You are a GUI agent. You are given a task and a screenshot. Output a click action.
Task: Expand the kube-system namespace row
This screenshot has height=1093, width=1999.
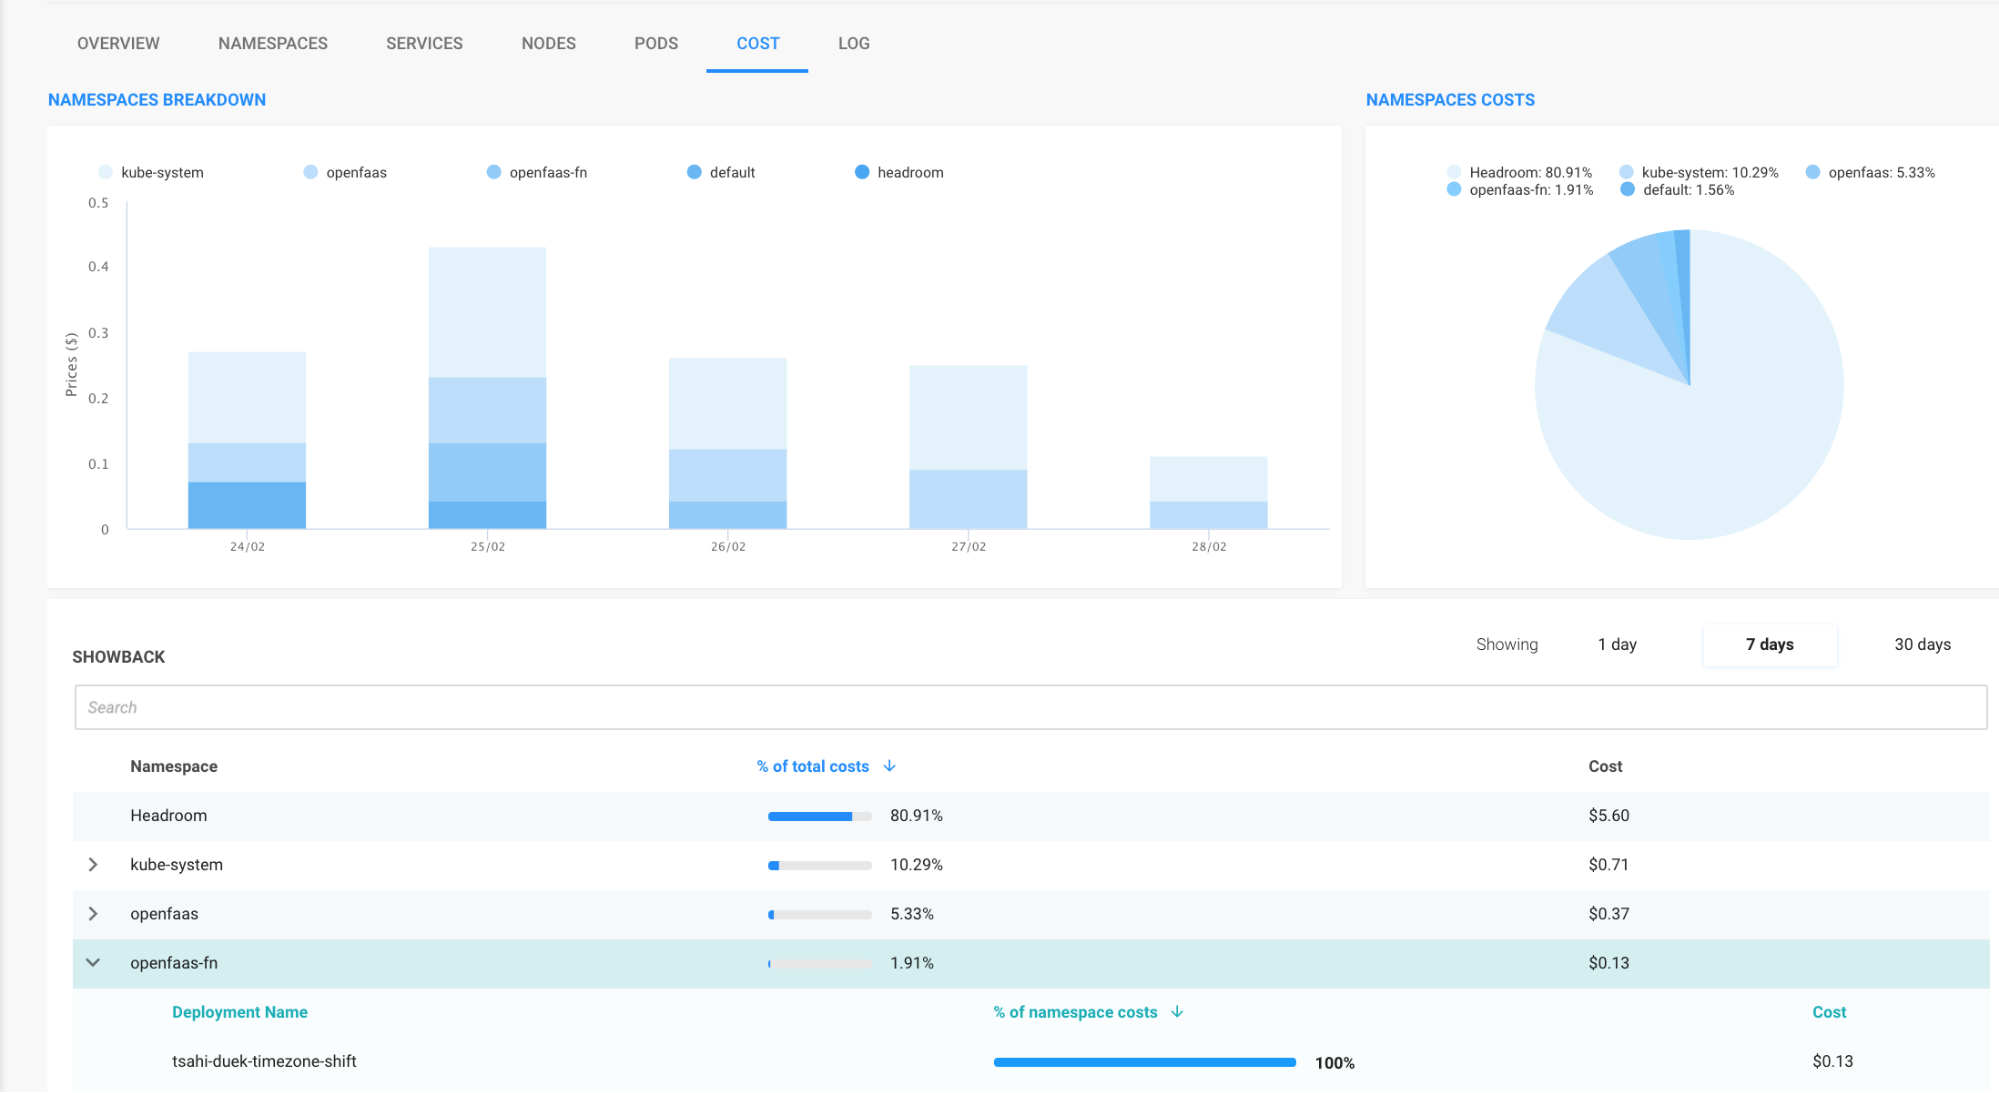(93, 865)
